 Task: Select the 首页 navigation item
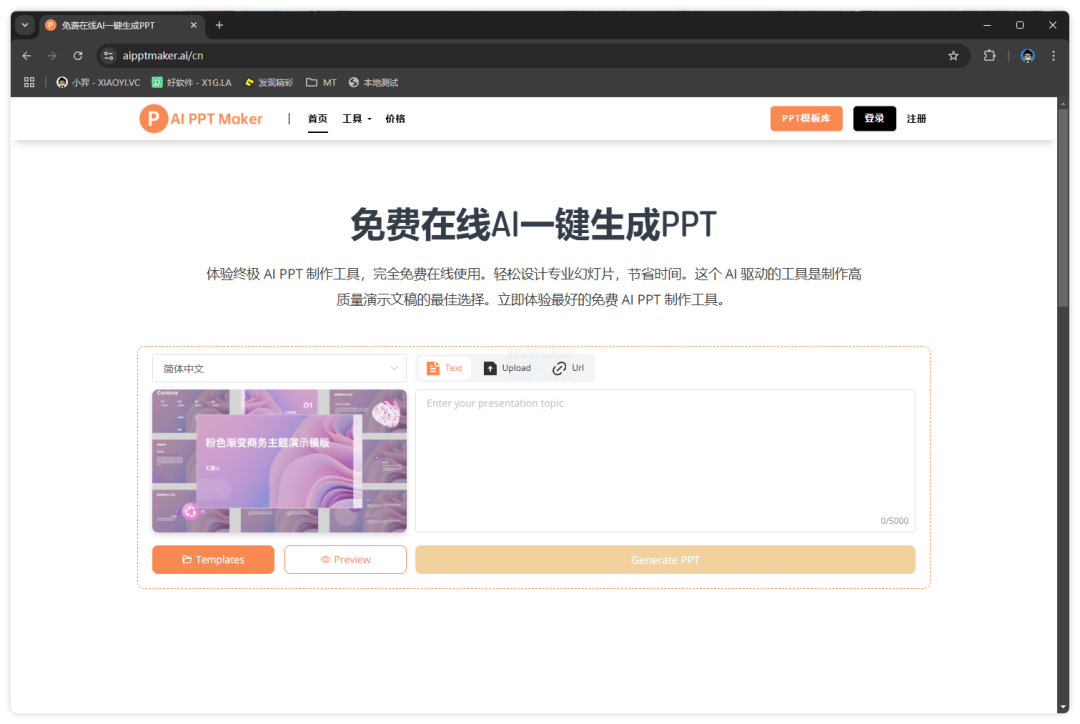pyautogui.click(x=318, y=118)
